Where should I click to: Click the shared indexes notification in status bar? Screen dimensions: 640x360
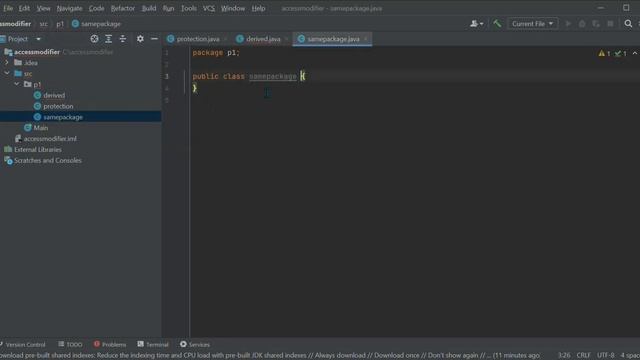click(x=270, y=356)
